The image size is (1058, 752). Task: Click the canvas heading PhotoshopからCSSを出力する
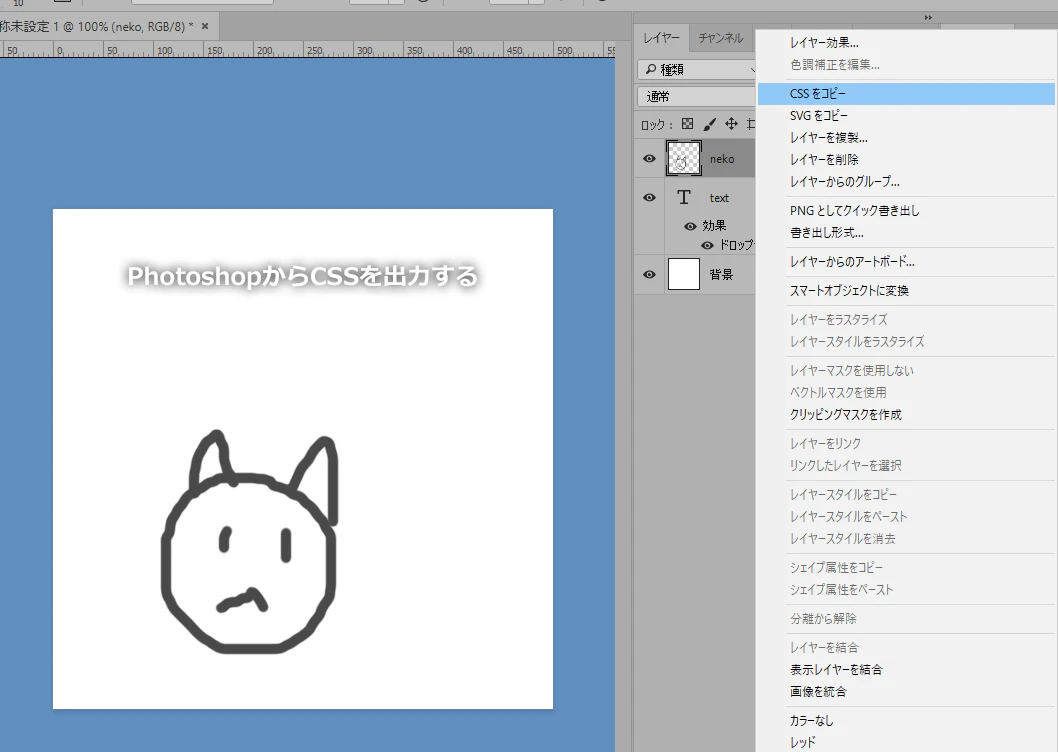coord(303,276)
